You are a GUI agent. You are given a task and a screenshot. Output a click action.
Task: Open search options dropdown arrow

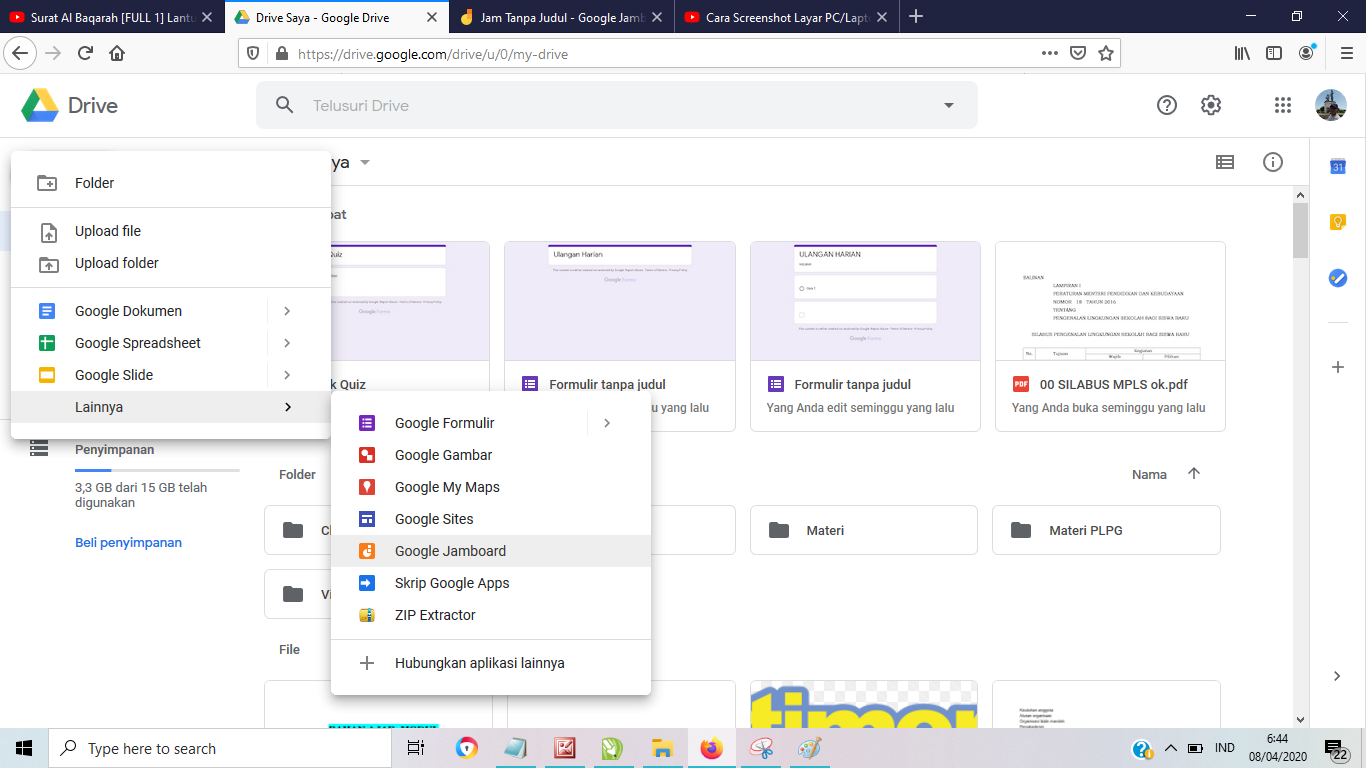click(949, 106)
